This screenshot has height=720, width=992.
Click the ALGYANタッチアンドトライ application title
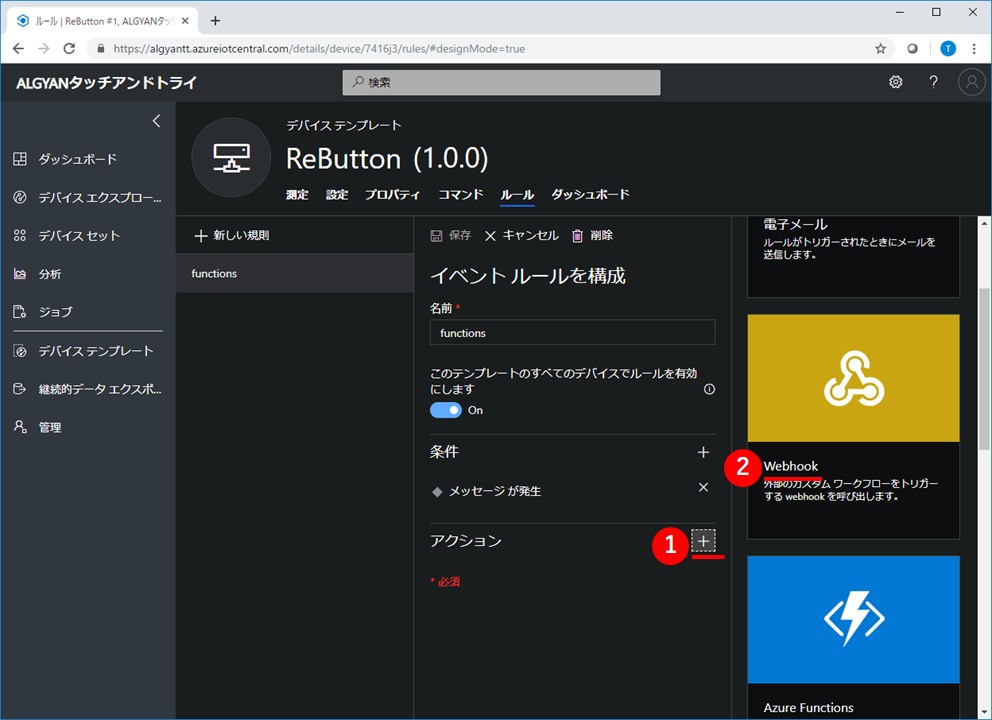click(106, 82)
